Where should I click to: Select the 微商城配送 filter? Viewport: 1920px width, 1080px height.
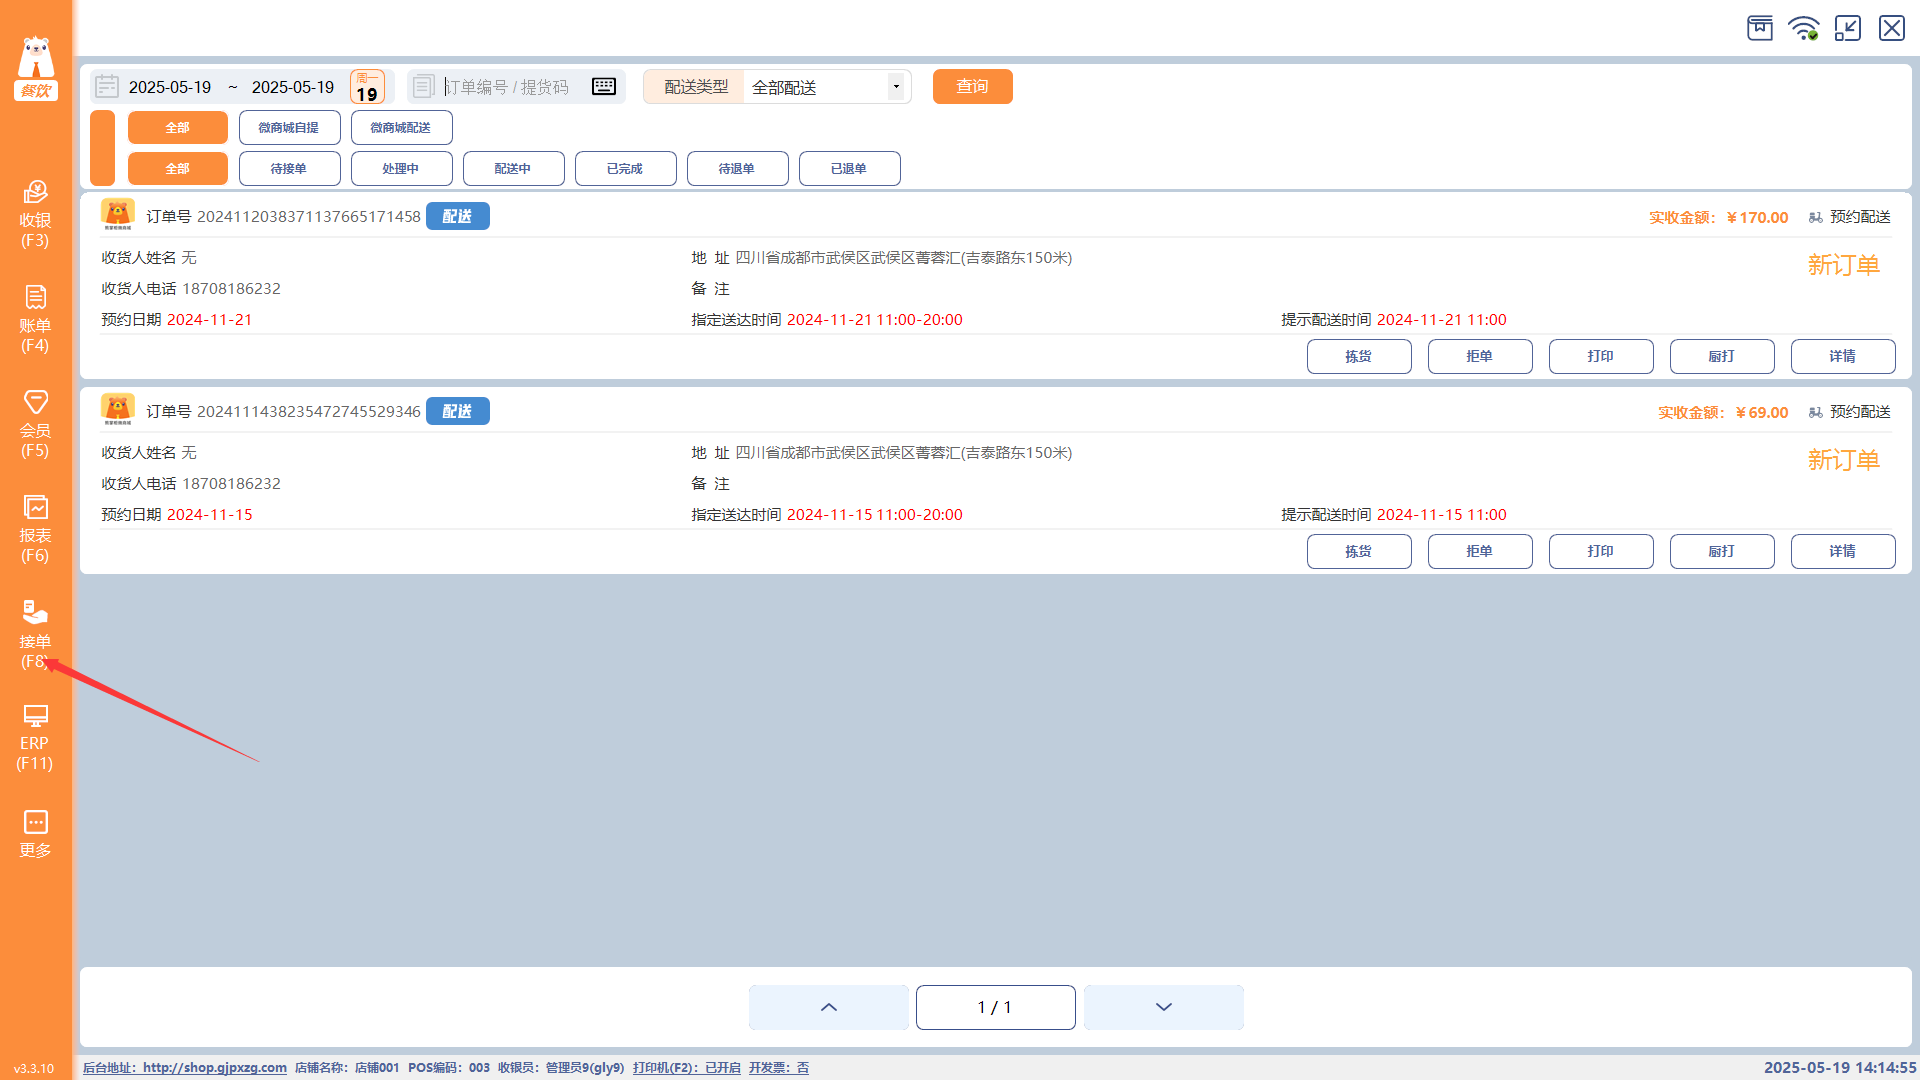pyautogui.click(x=401, y=128)
